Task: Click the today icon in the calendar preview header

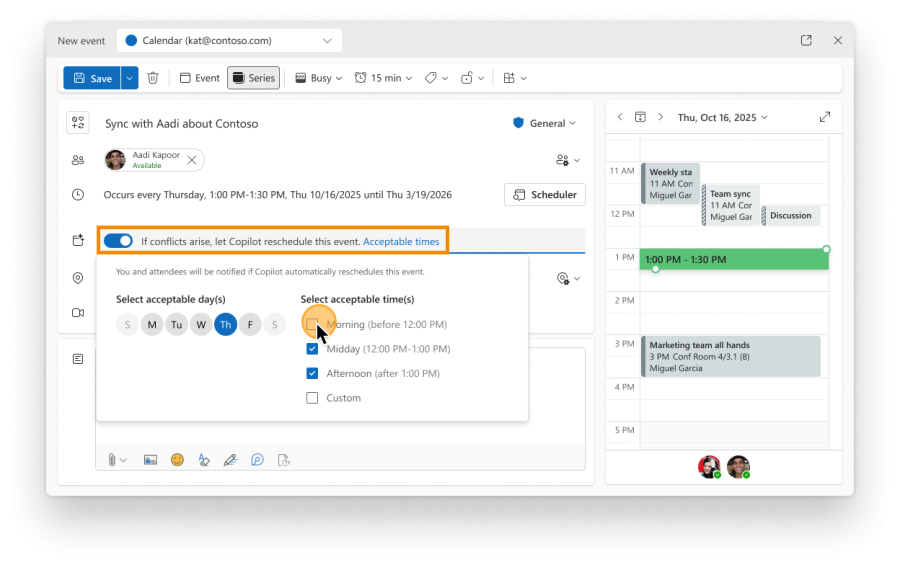Action: pyautogui.click(x=640, y=117)
